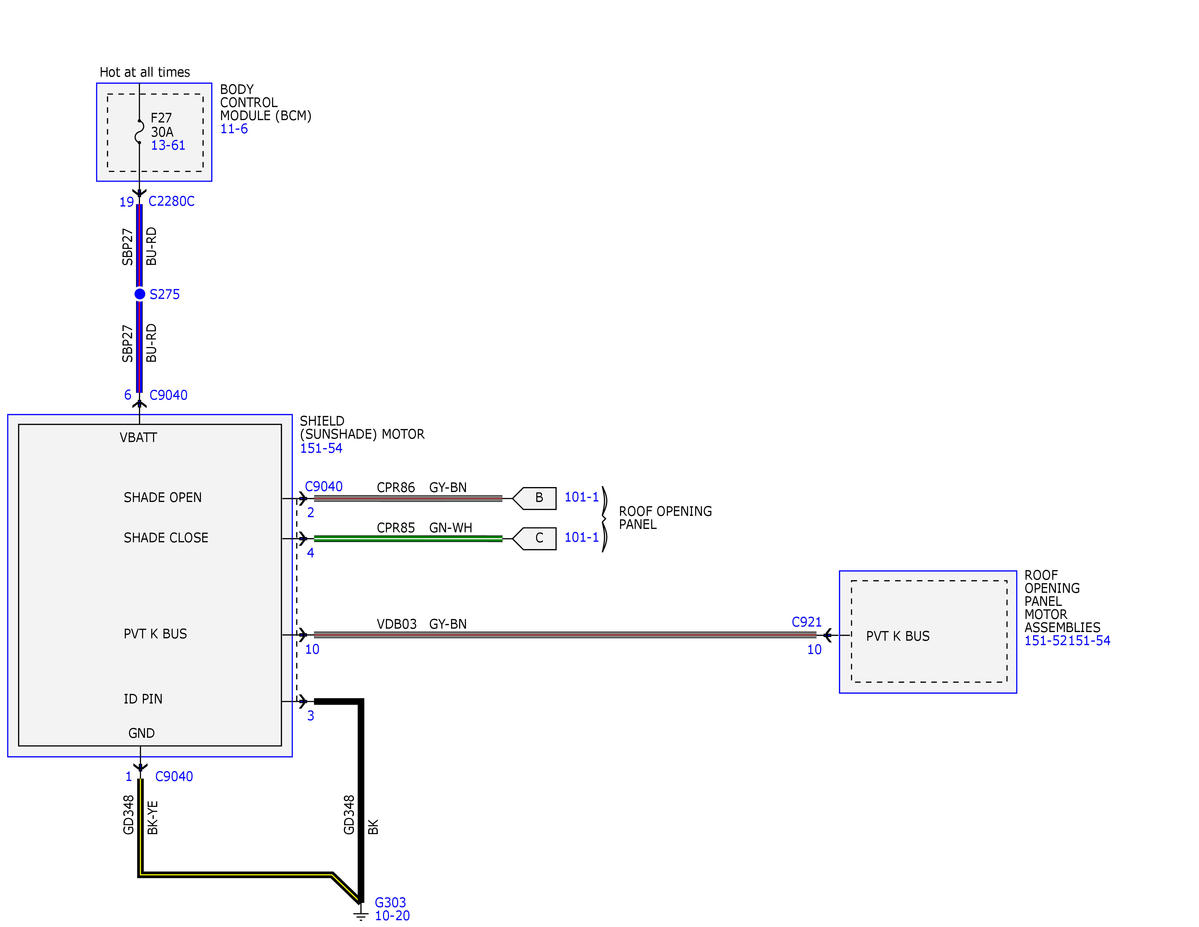1199x927 pixels.
Task: Click the Roof Opening Panel PVT K BUS box
Action: [x=928, y=632]
